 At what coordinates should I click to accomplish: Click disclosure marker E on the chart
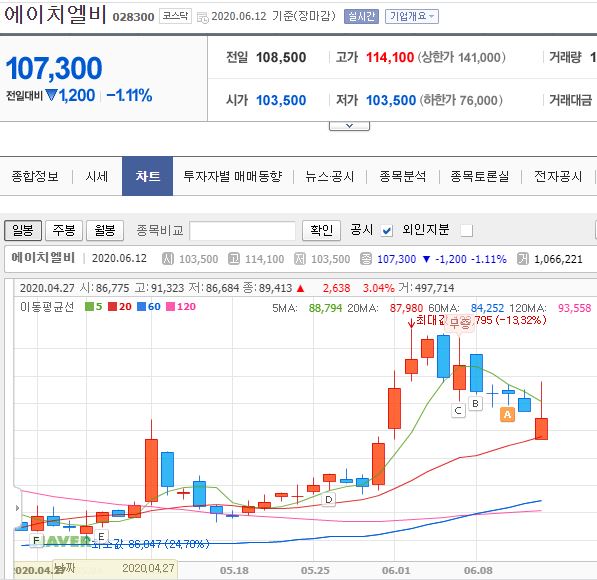tap(101, 536)
